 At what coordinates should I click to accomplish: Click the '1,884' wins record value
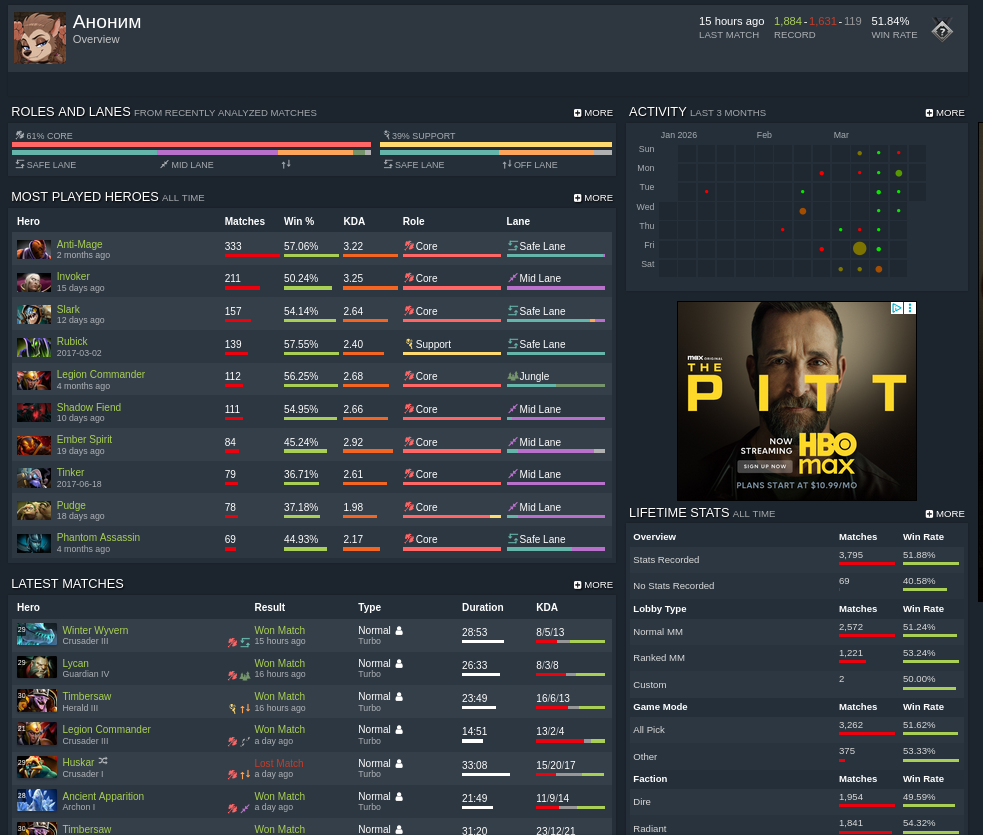pyautogui.click(x=787, y=21)
